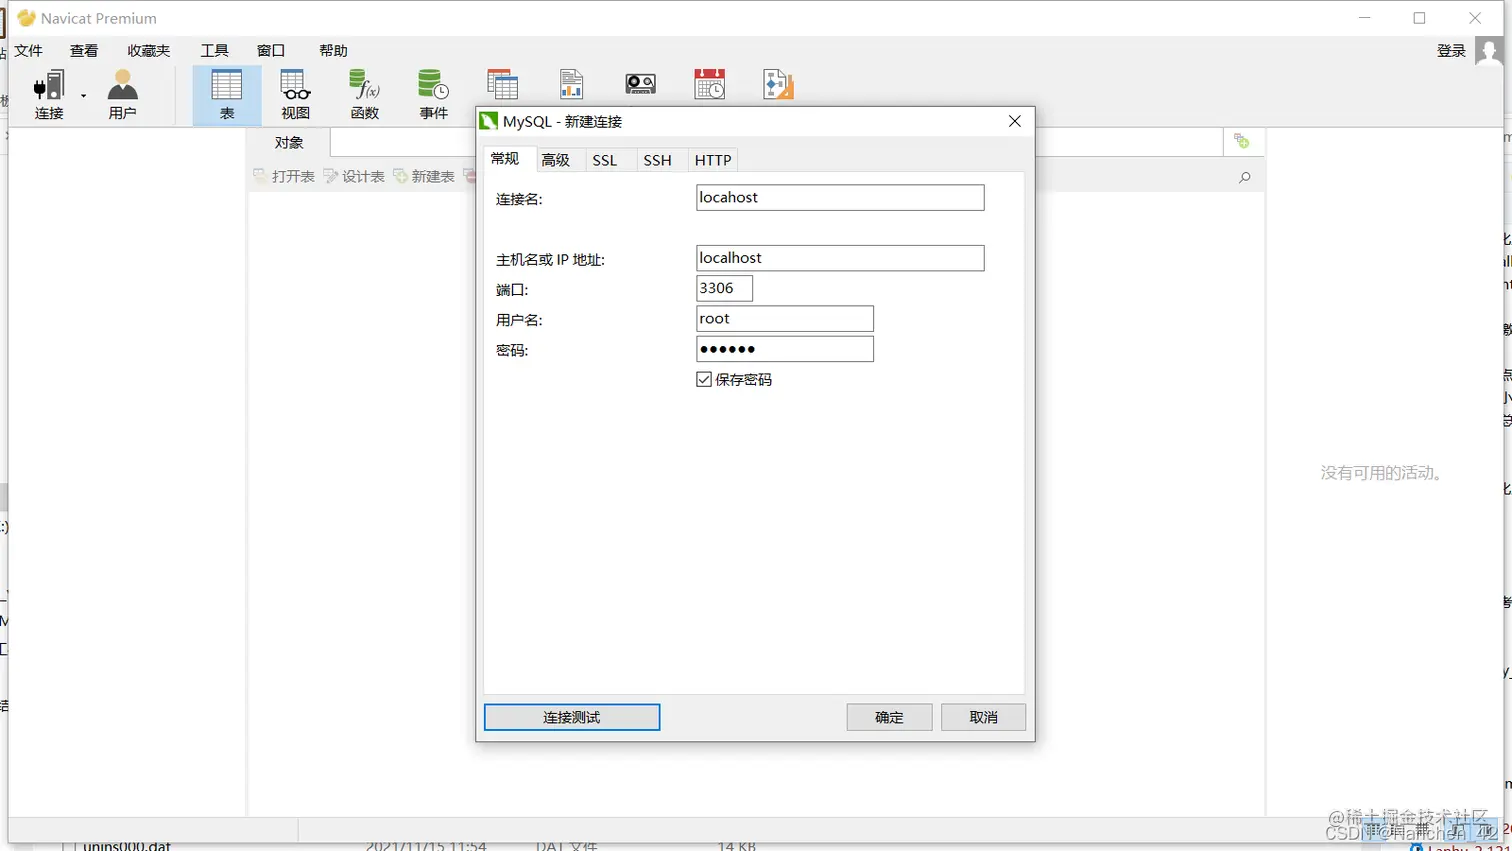Open the 查看 menu

(84, 51)
